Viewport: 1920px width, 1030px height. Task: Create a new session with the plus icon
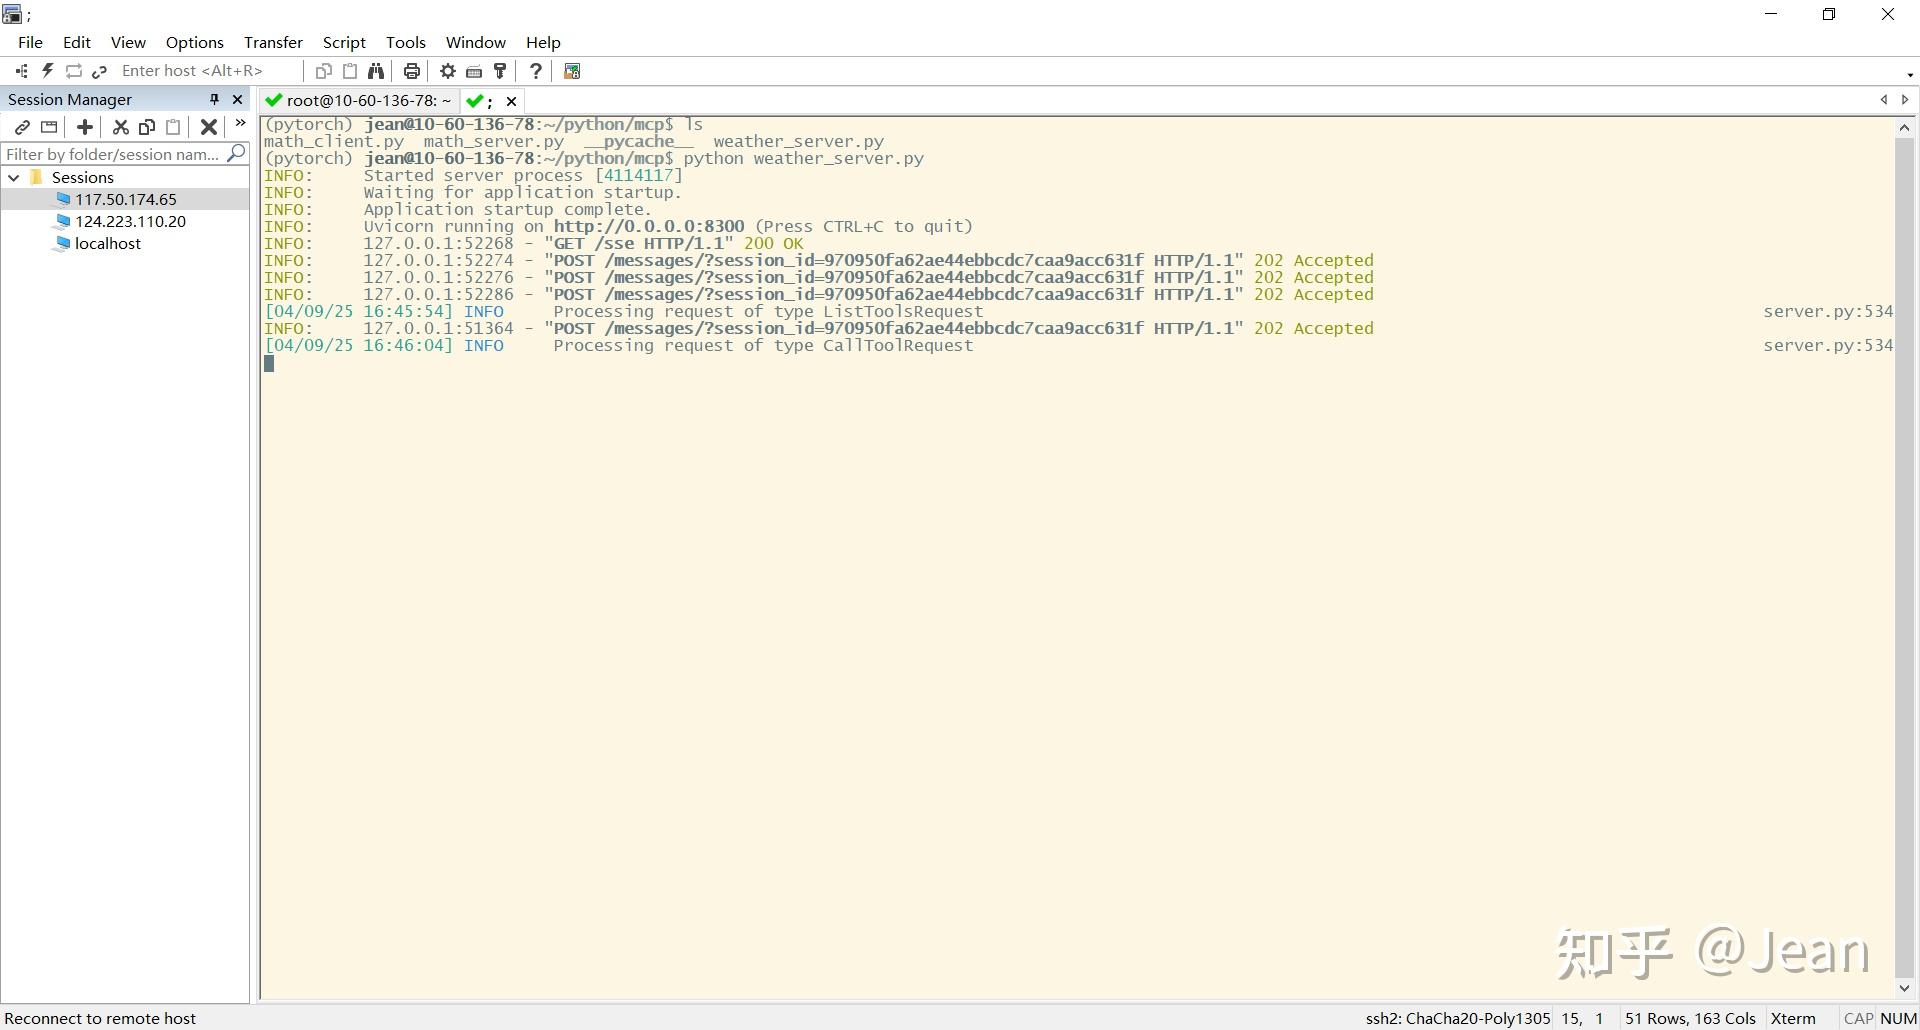click(x=85, y=127)
